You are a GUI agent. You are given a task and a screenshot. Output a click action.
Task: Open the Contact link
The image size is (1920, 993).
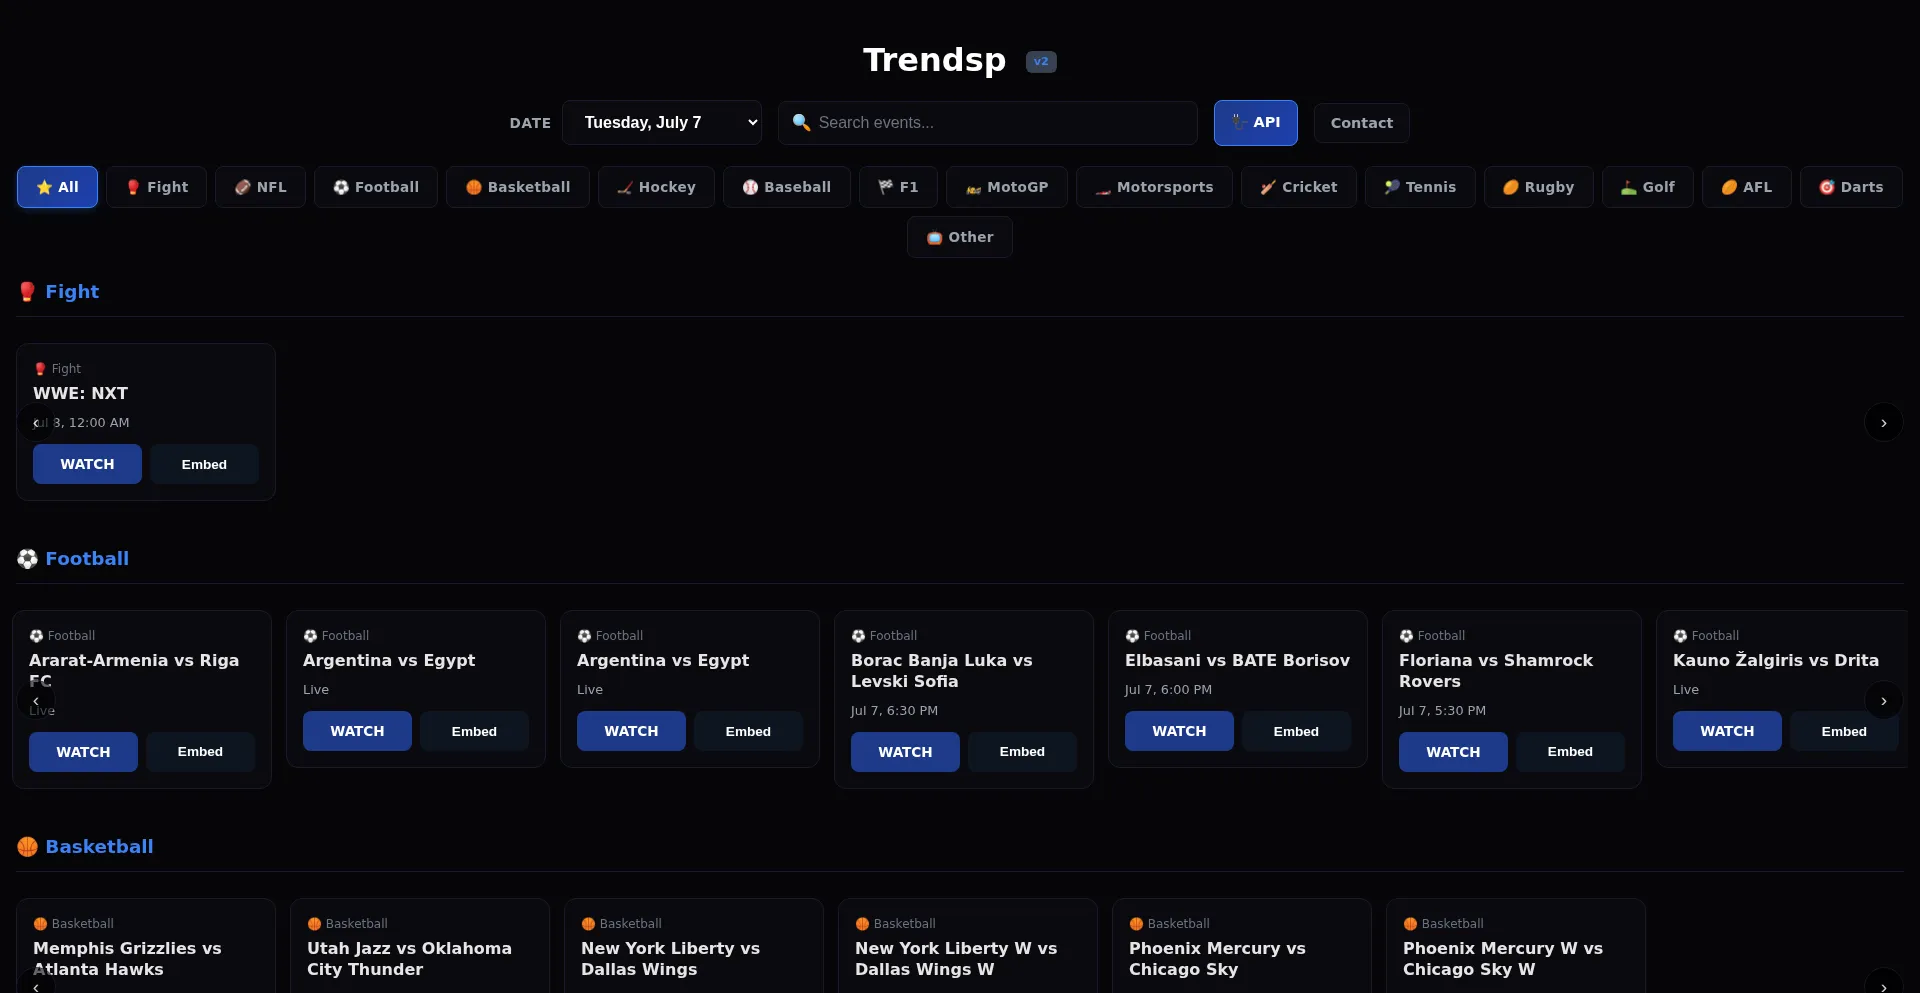(1362, 123)
